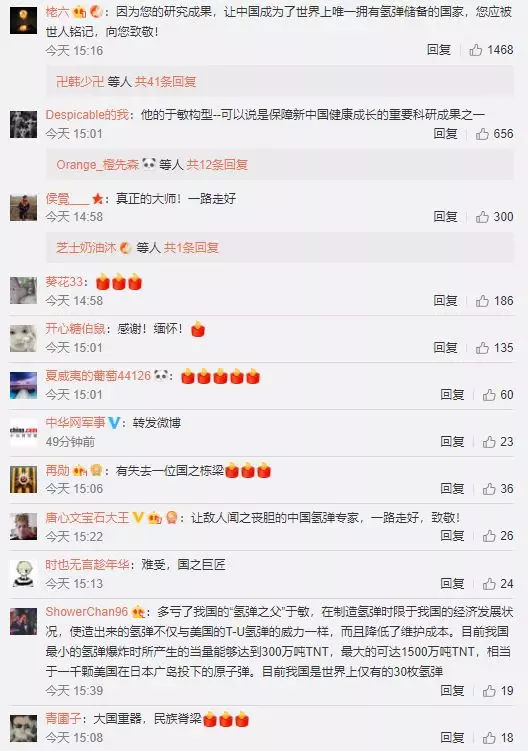Image resolution: width=528 pixels, height=751 pixels.
Task: Click thumbs-up on 中华网军事's comment
Action: (489, 442)
